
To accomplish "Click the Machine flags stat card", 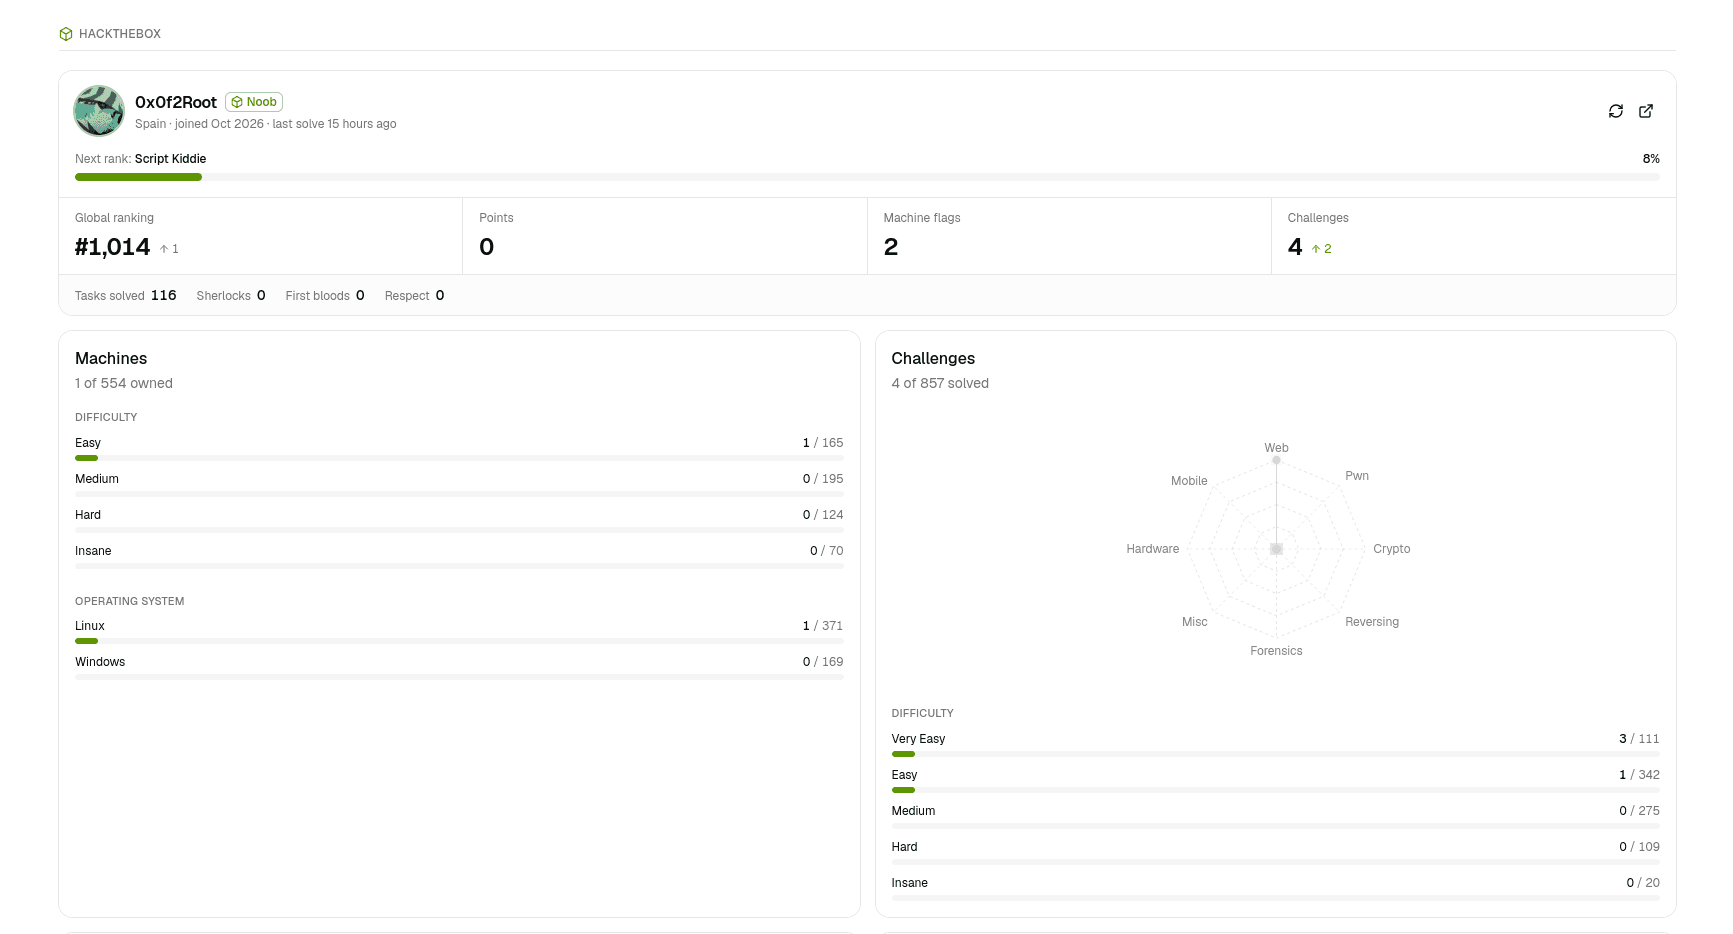I will [1069, 236].
